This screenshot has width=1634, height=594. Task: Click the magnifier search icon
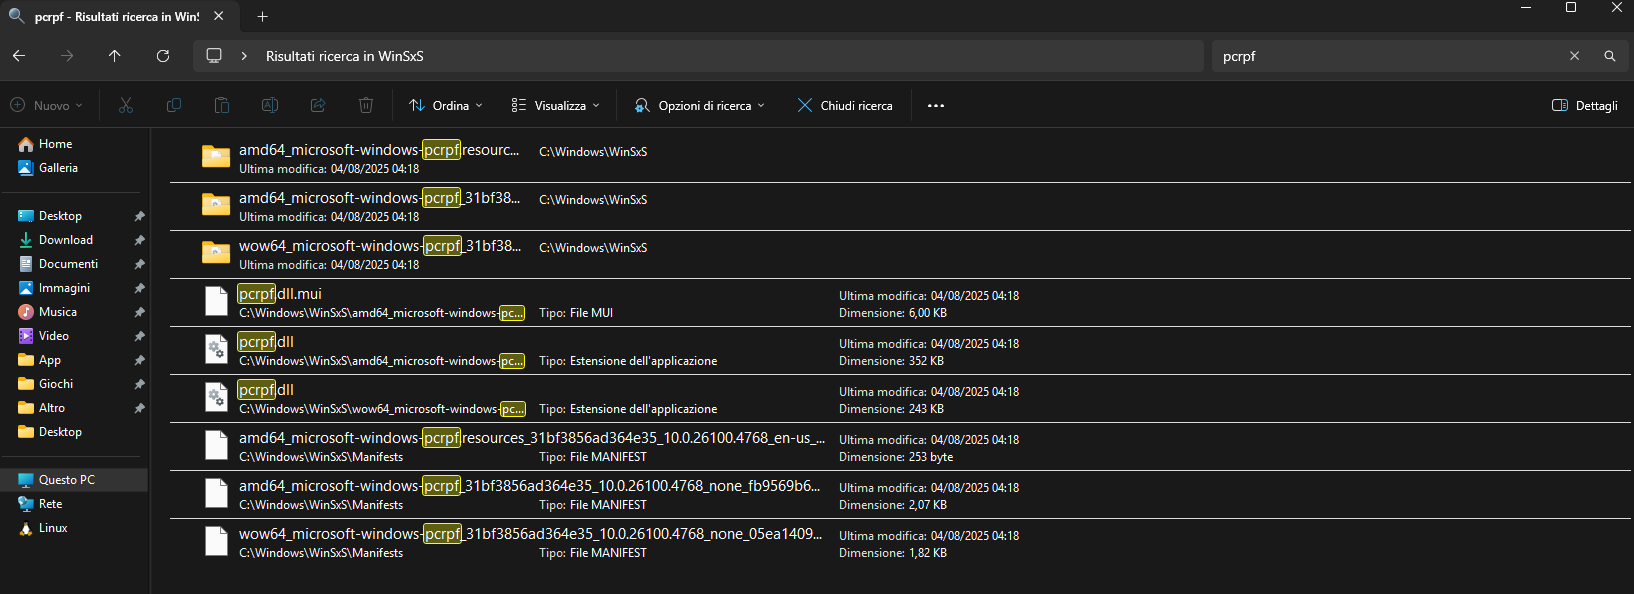1609,56
